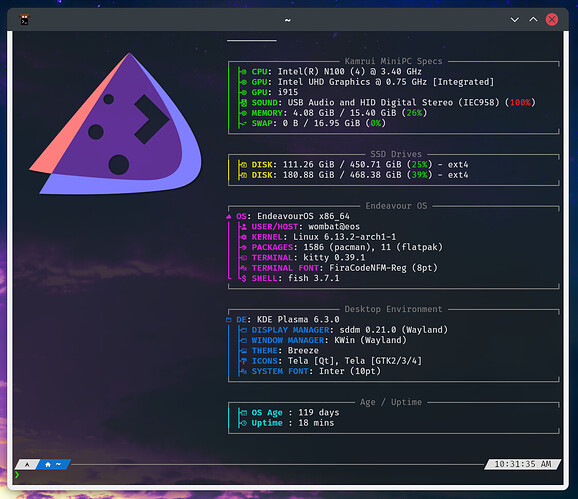Image resolution: width=578 pixels, height=499 pixels.
Task: Click the SYSTEM FONT icon
Action: [244, 371]
